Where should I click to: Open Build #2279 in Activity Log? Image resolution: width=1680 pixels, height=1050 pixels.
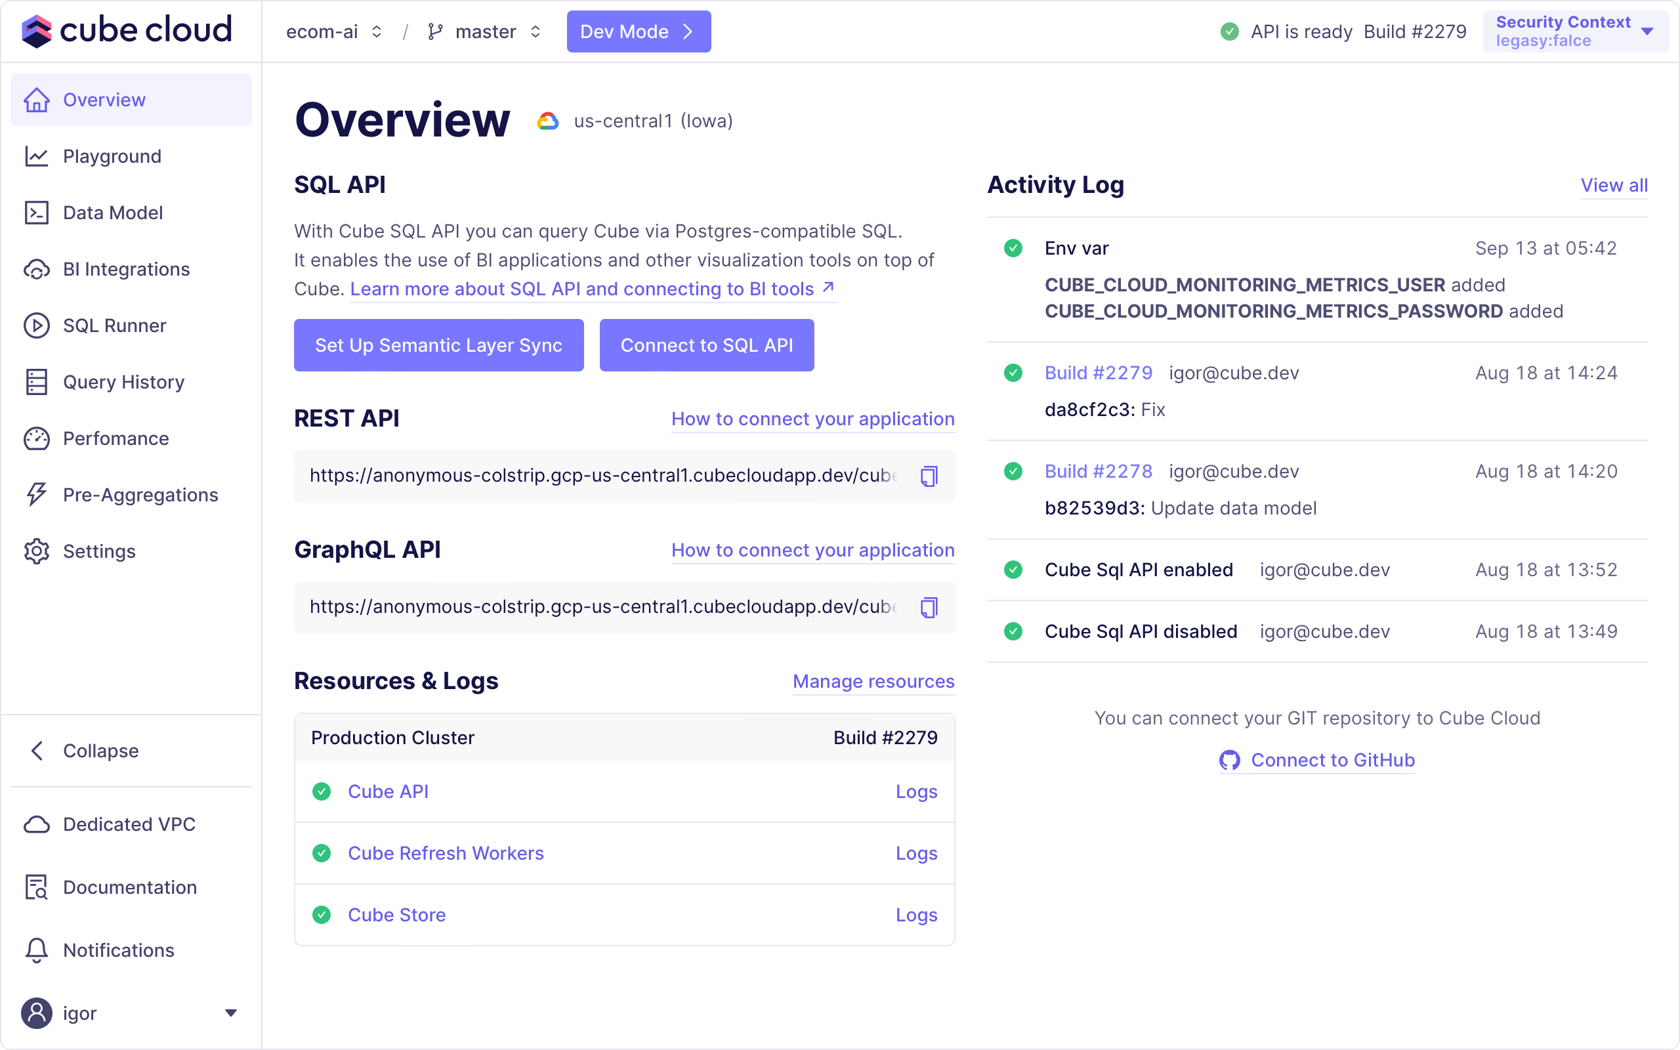click(1099, 373)
